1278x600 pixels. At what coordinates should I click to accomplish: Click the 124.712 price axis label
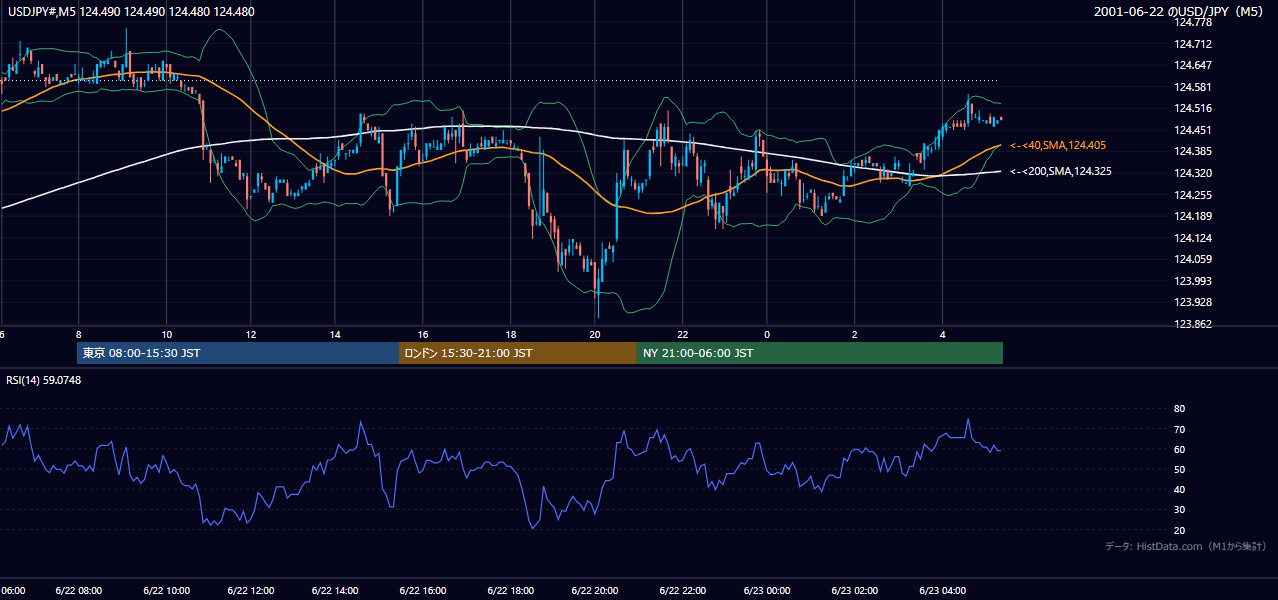[x=1195, y=44]
